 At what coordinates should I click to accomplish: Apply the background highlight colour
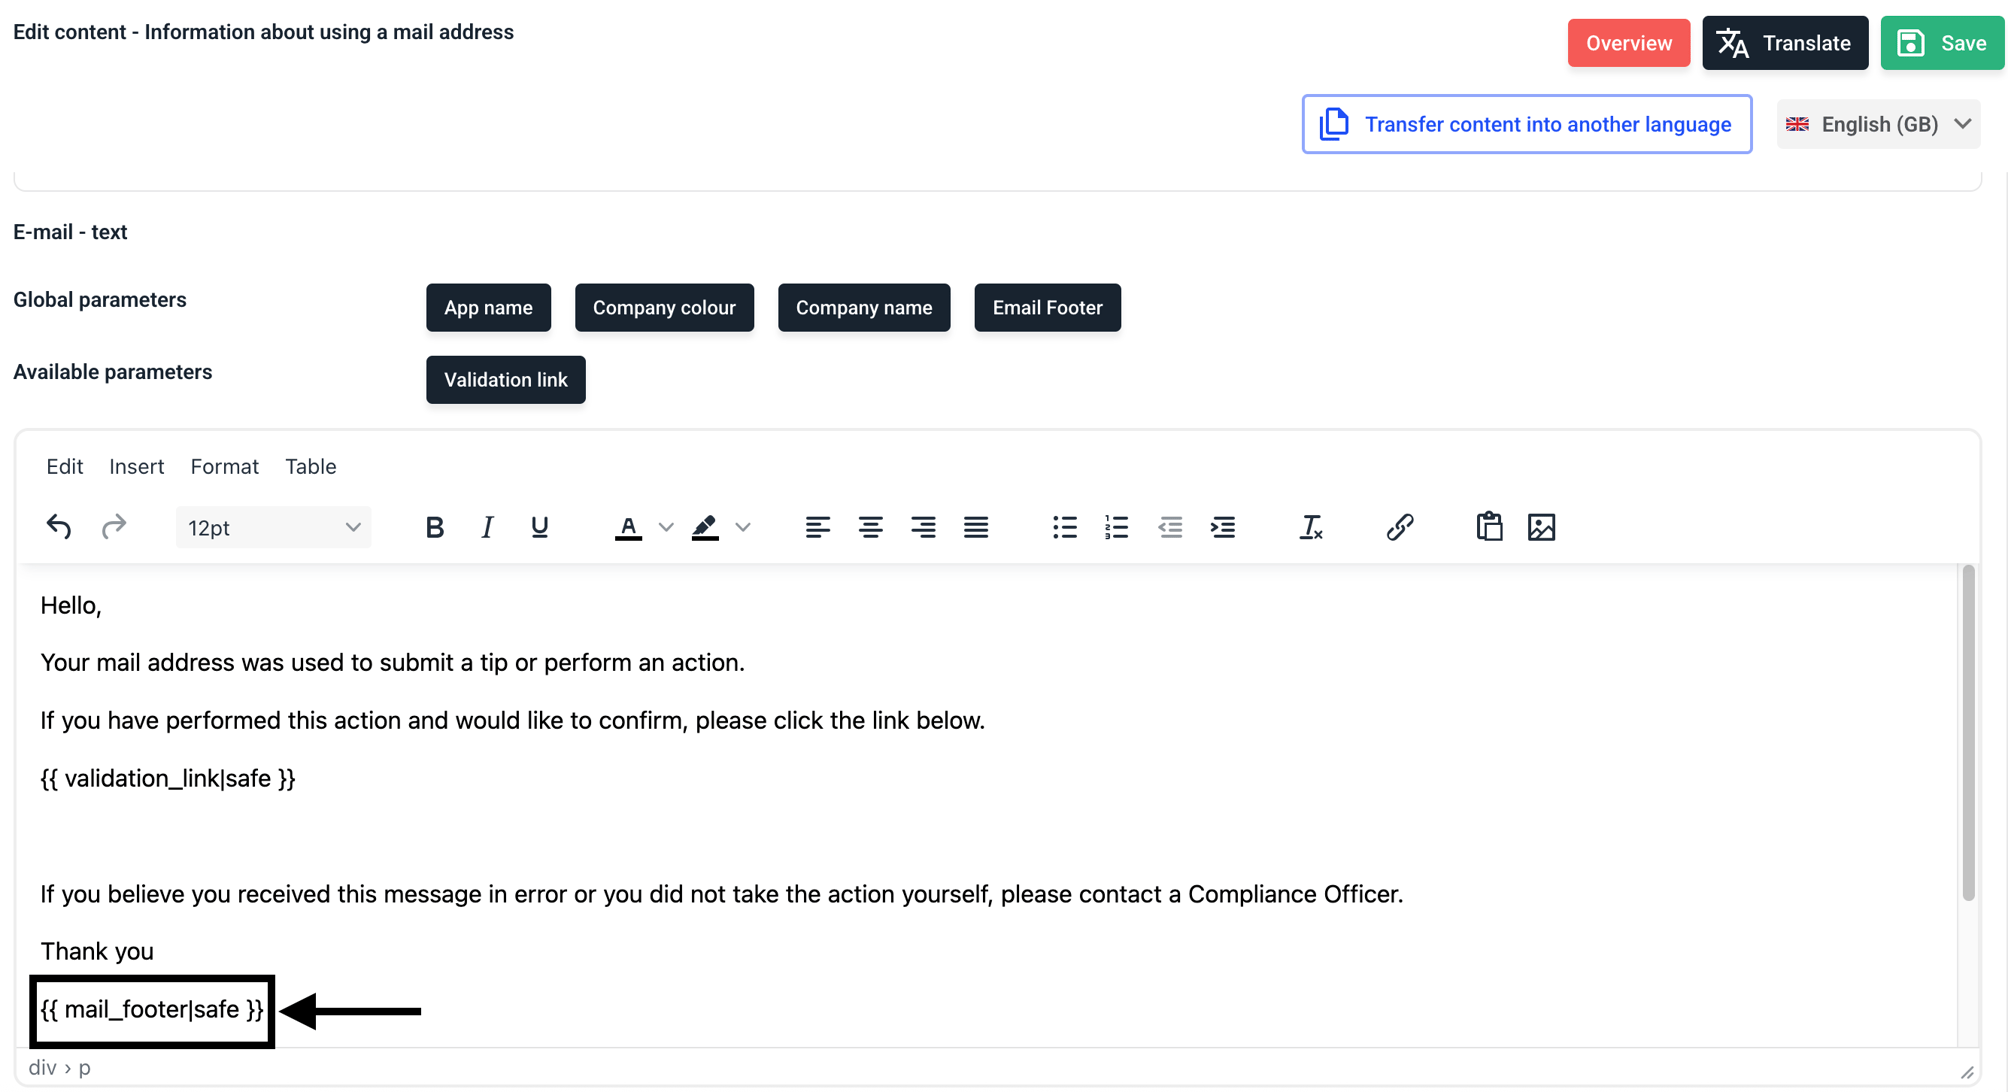point(705,527)
